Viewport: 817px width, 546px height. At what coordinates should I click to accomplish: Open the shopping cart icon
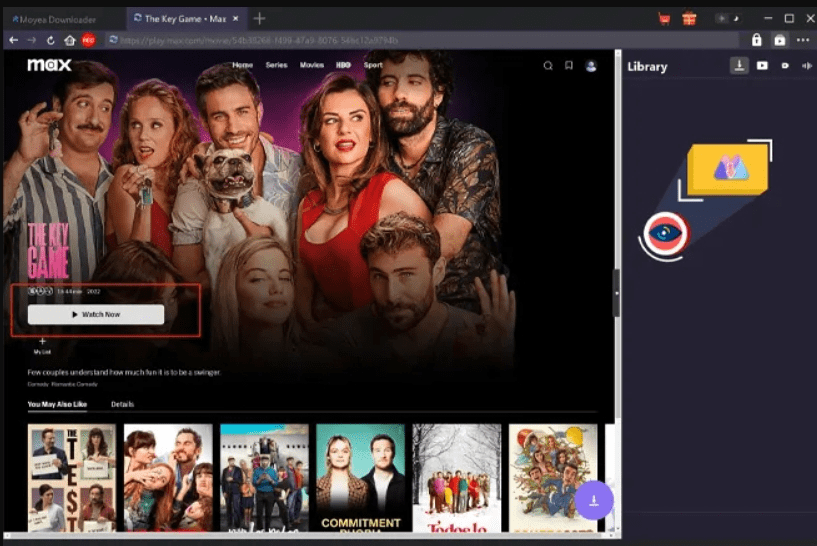(664, 19)
